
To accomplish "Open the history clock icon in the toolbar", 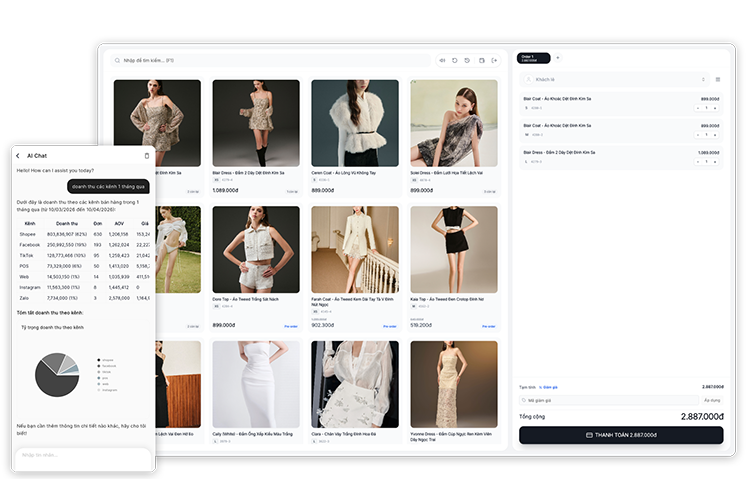I will (x=468, y=61).
